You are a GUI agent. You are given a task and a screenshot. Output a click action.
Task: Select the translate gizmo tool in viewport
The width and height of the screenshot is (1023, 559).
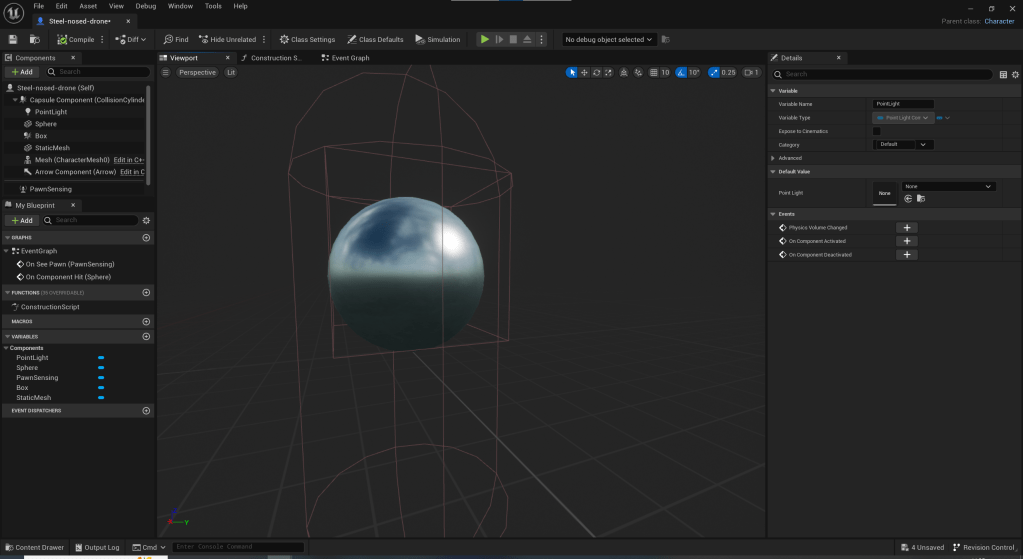tap(584, 73)
